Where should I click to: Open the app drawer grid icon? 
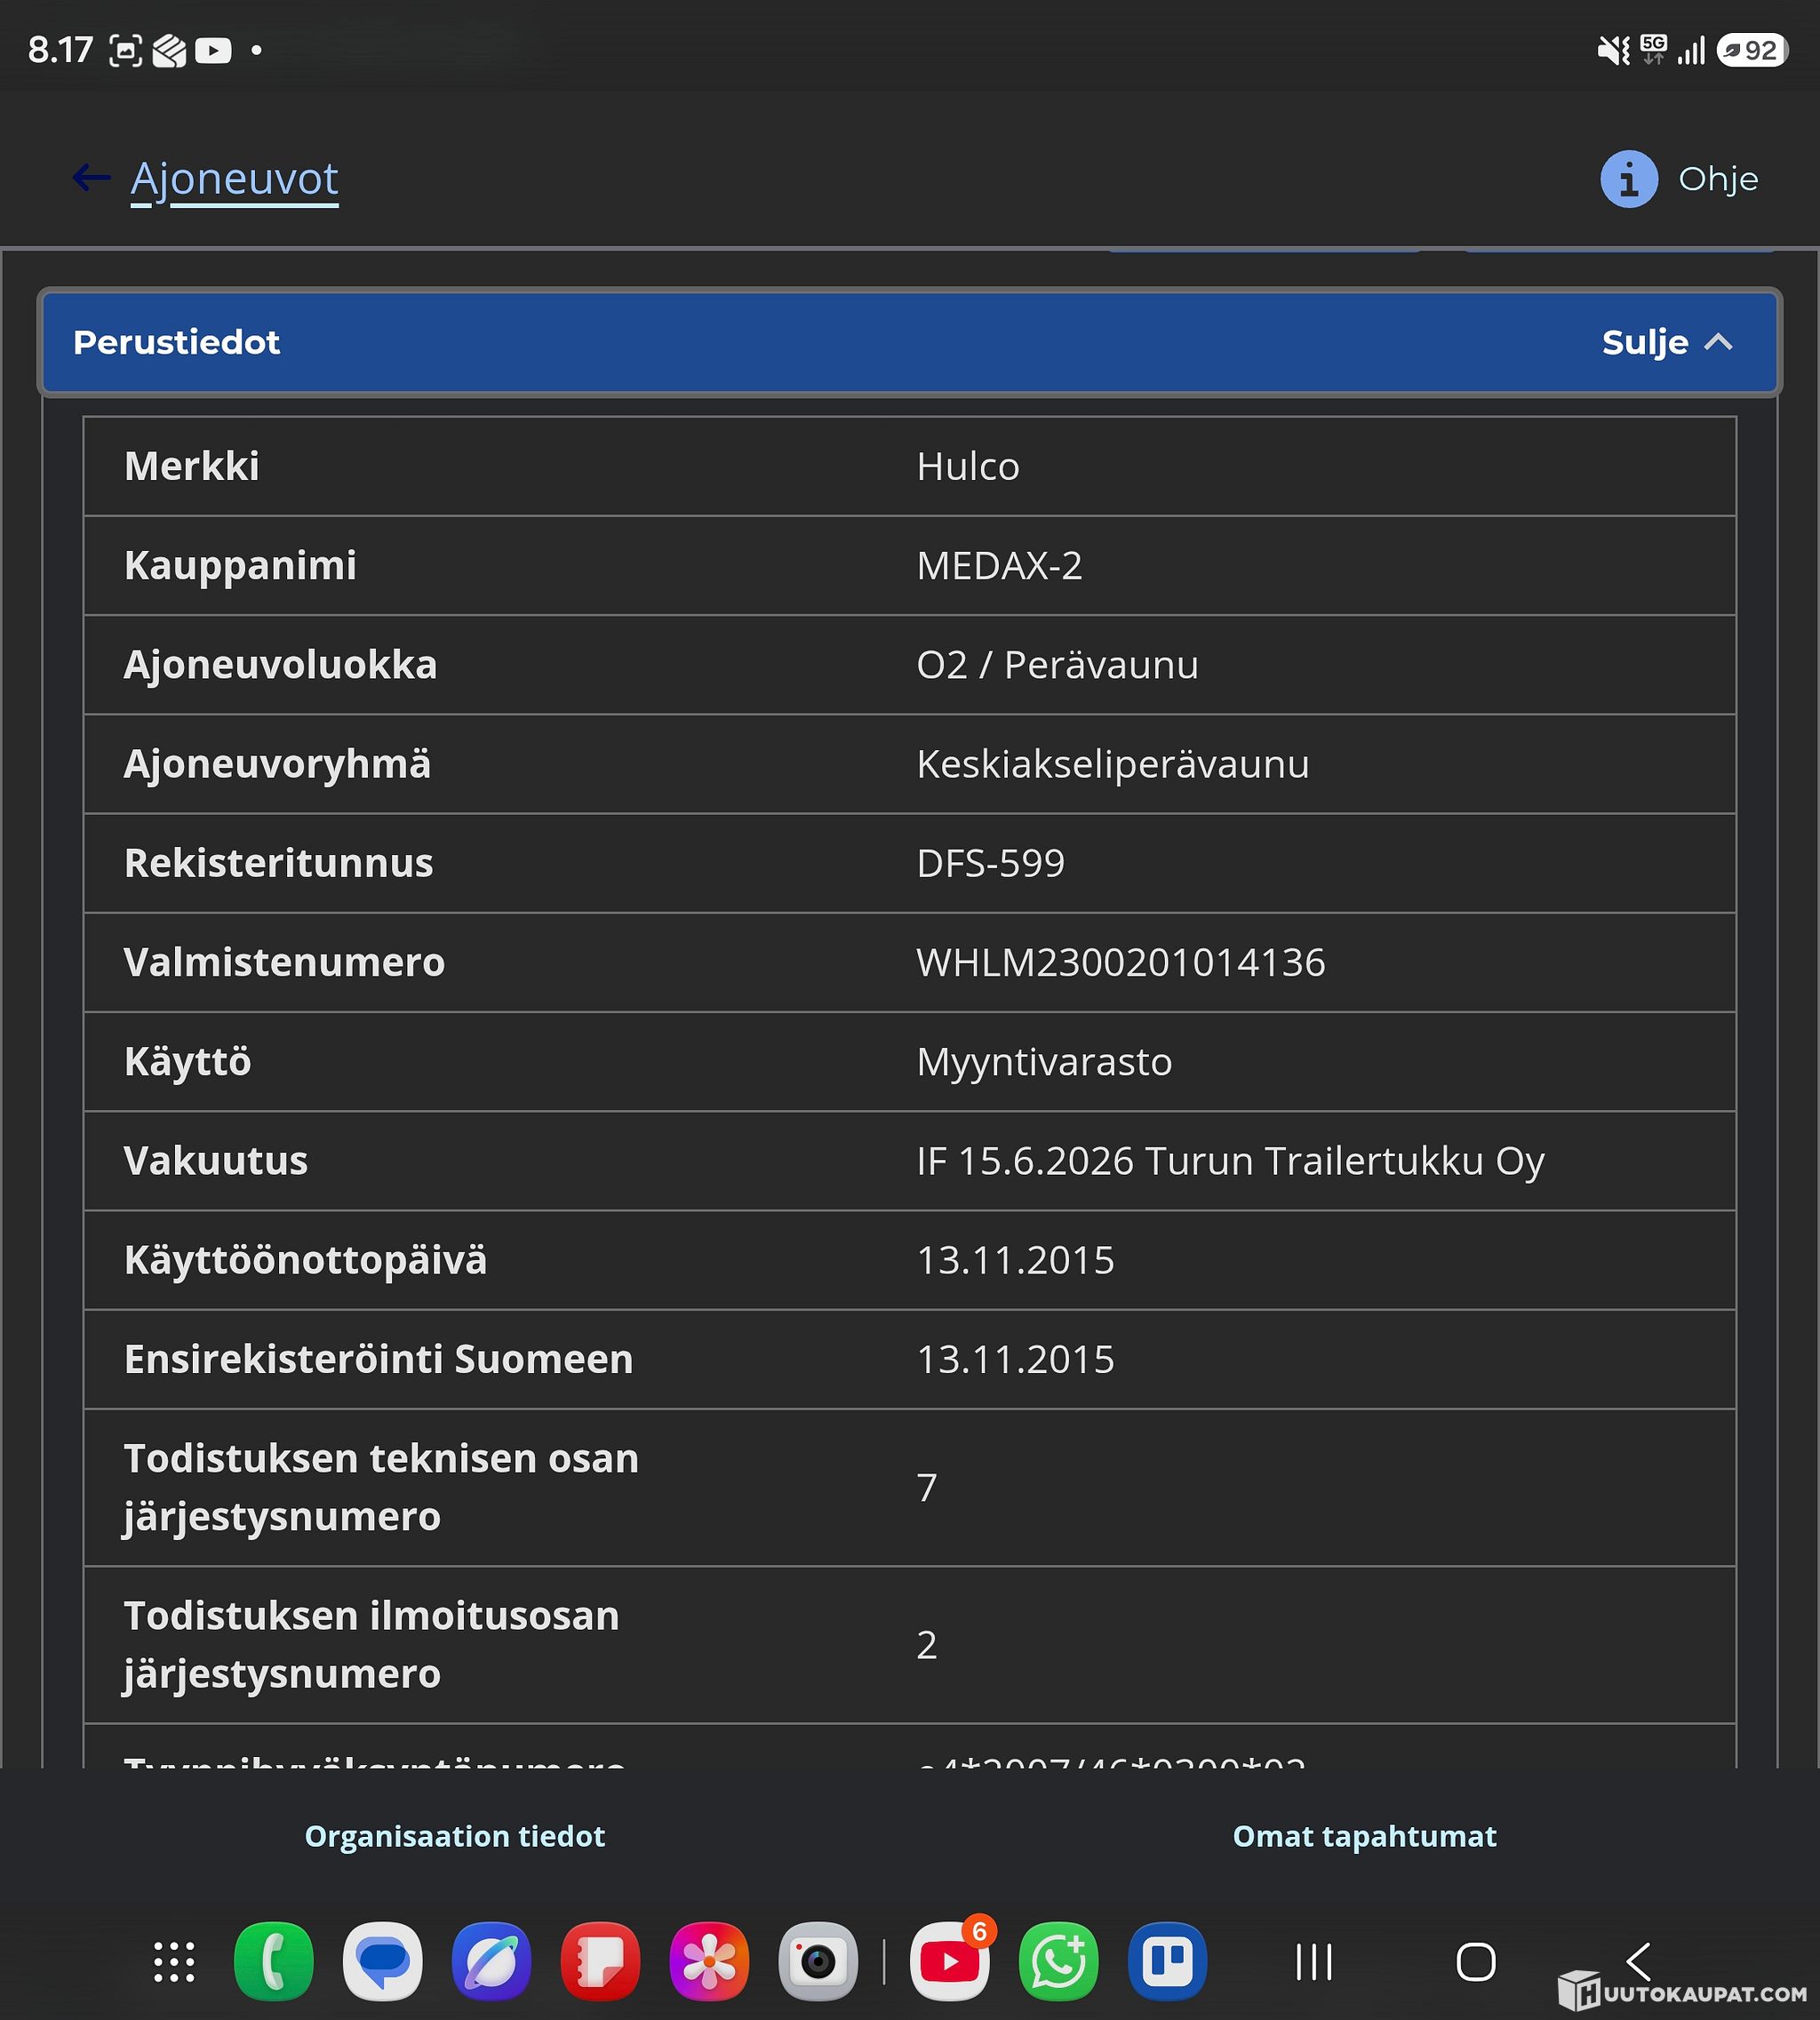(x=174, y=1961)
